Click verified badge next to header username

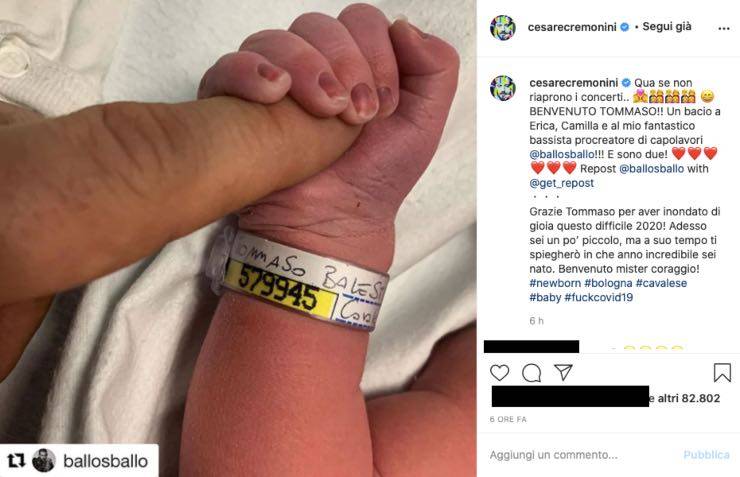tap(624, 27)
